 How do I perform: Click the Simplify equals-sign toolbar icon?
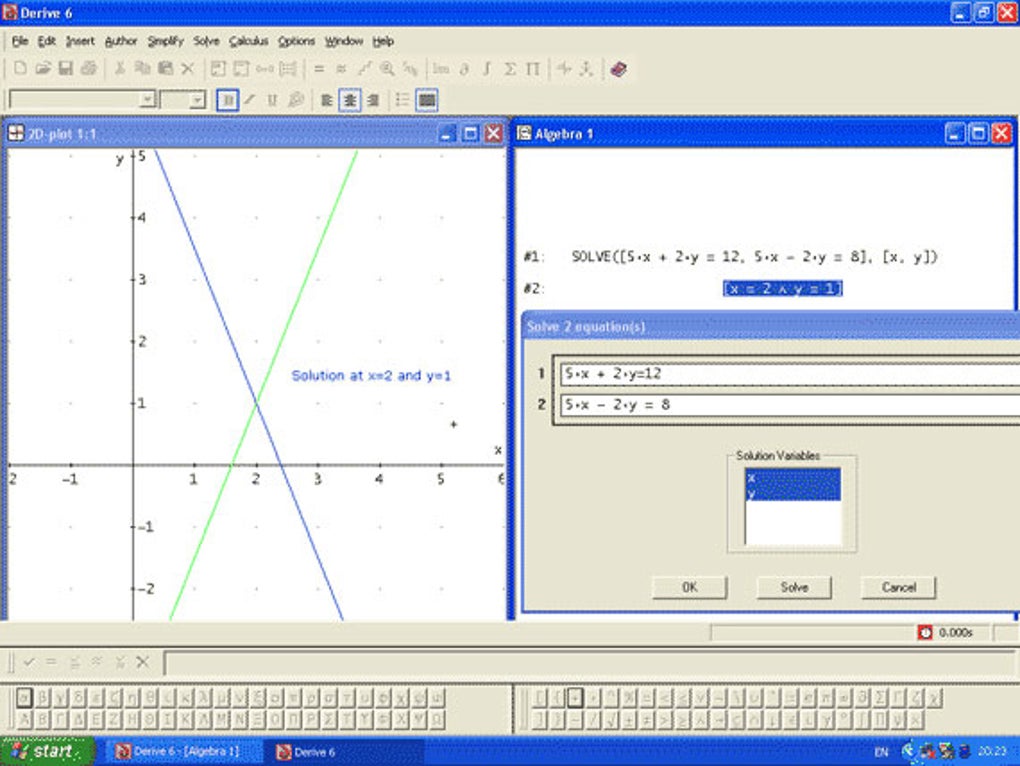point(319,68)
